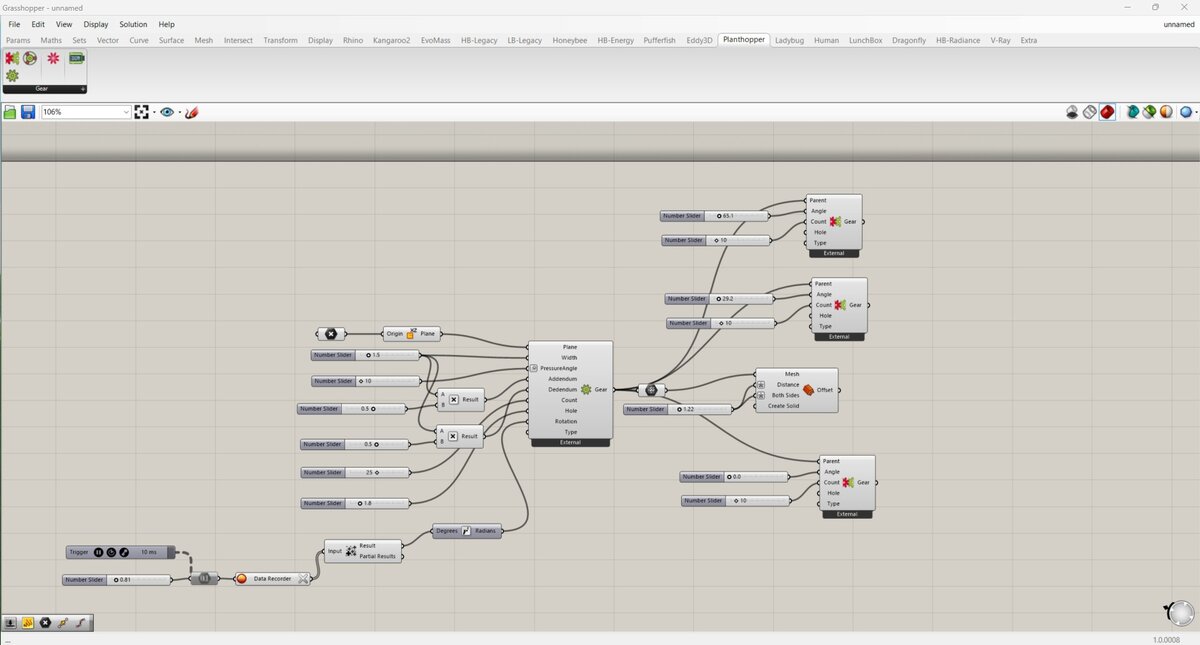The image size is (1200, 645).
Task: Open the File menu
Action: pyautogui.click(x=14, y=24)
